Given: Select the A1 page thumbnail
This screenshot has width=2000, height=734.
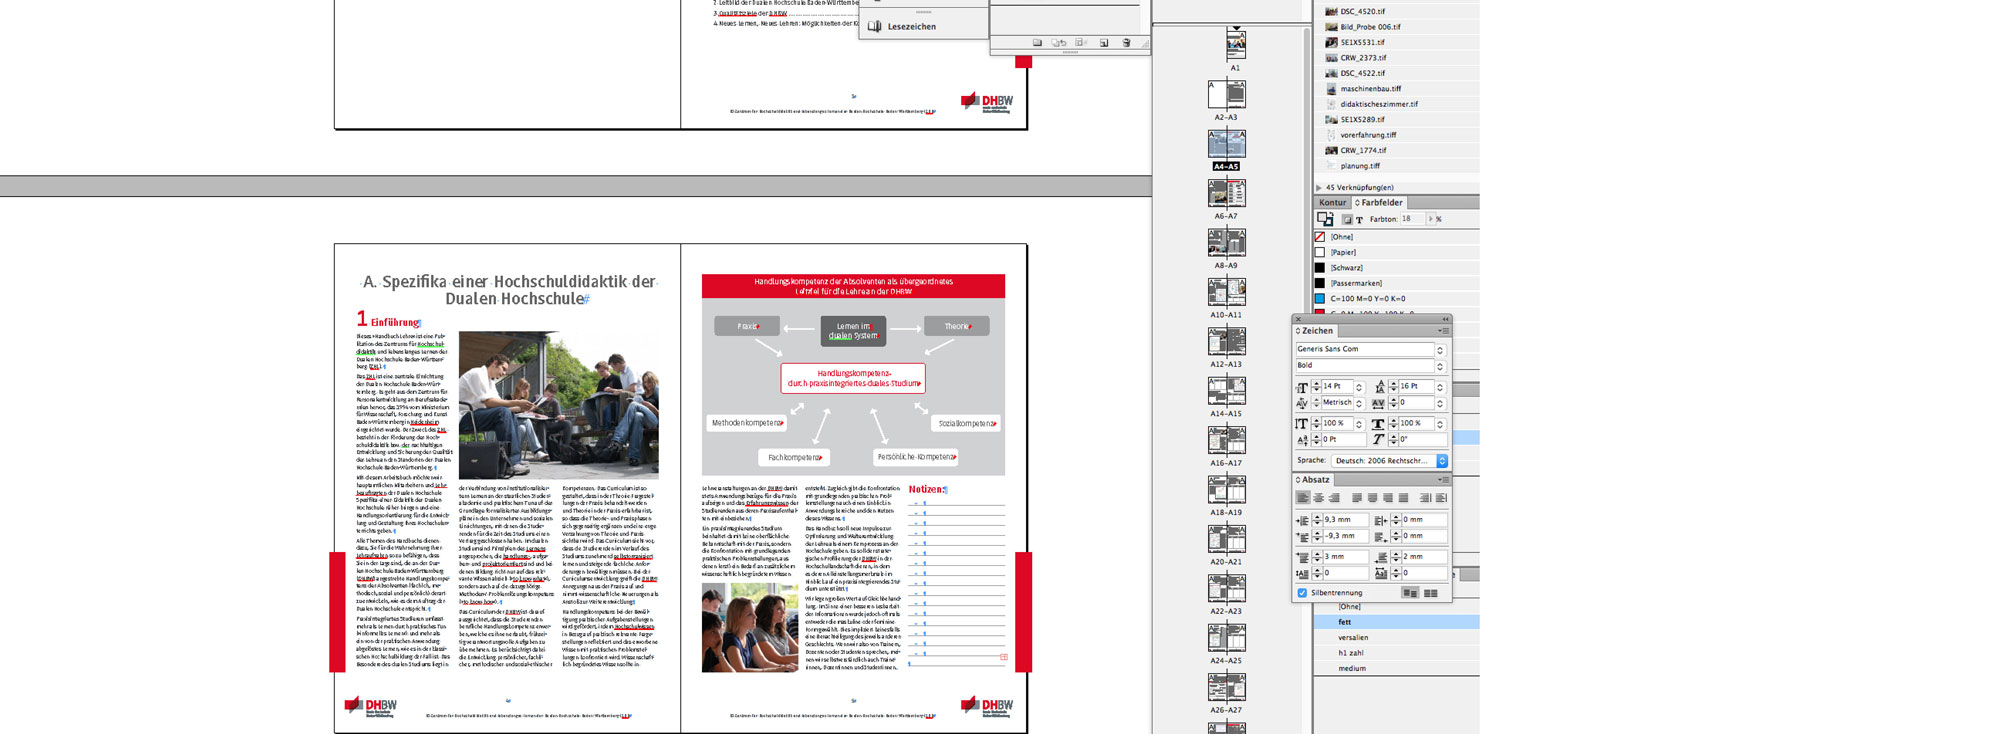Looking at the screenshot, I should click(x=1236, y=45).
